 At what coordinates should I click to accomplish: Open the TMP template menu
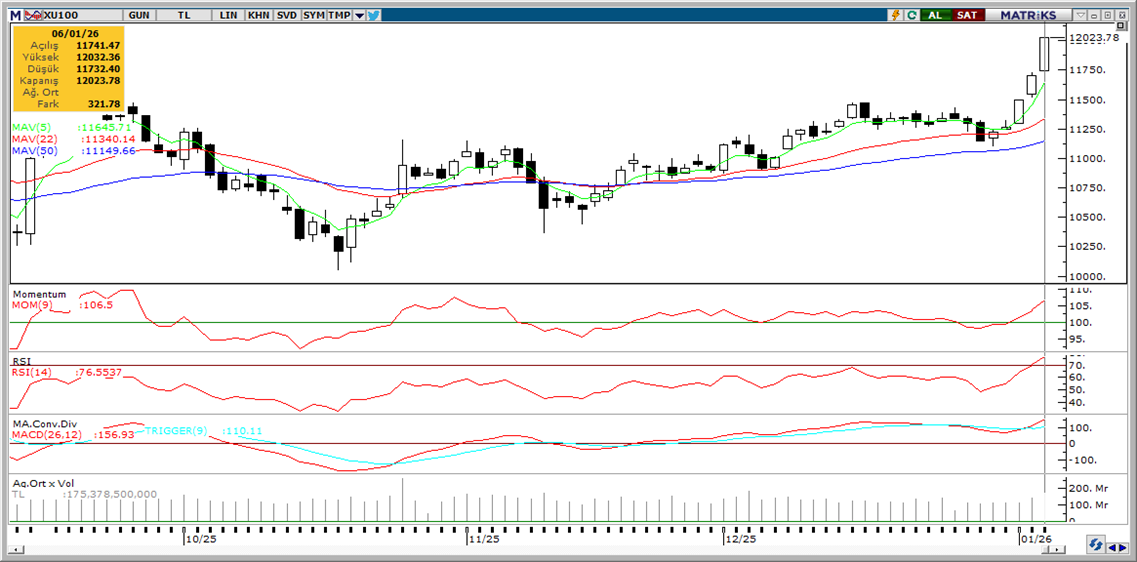click(340, 15)
